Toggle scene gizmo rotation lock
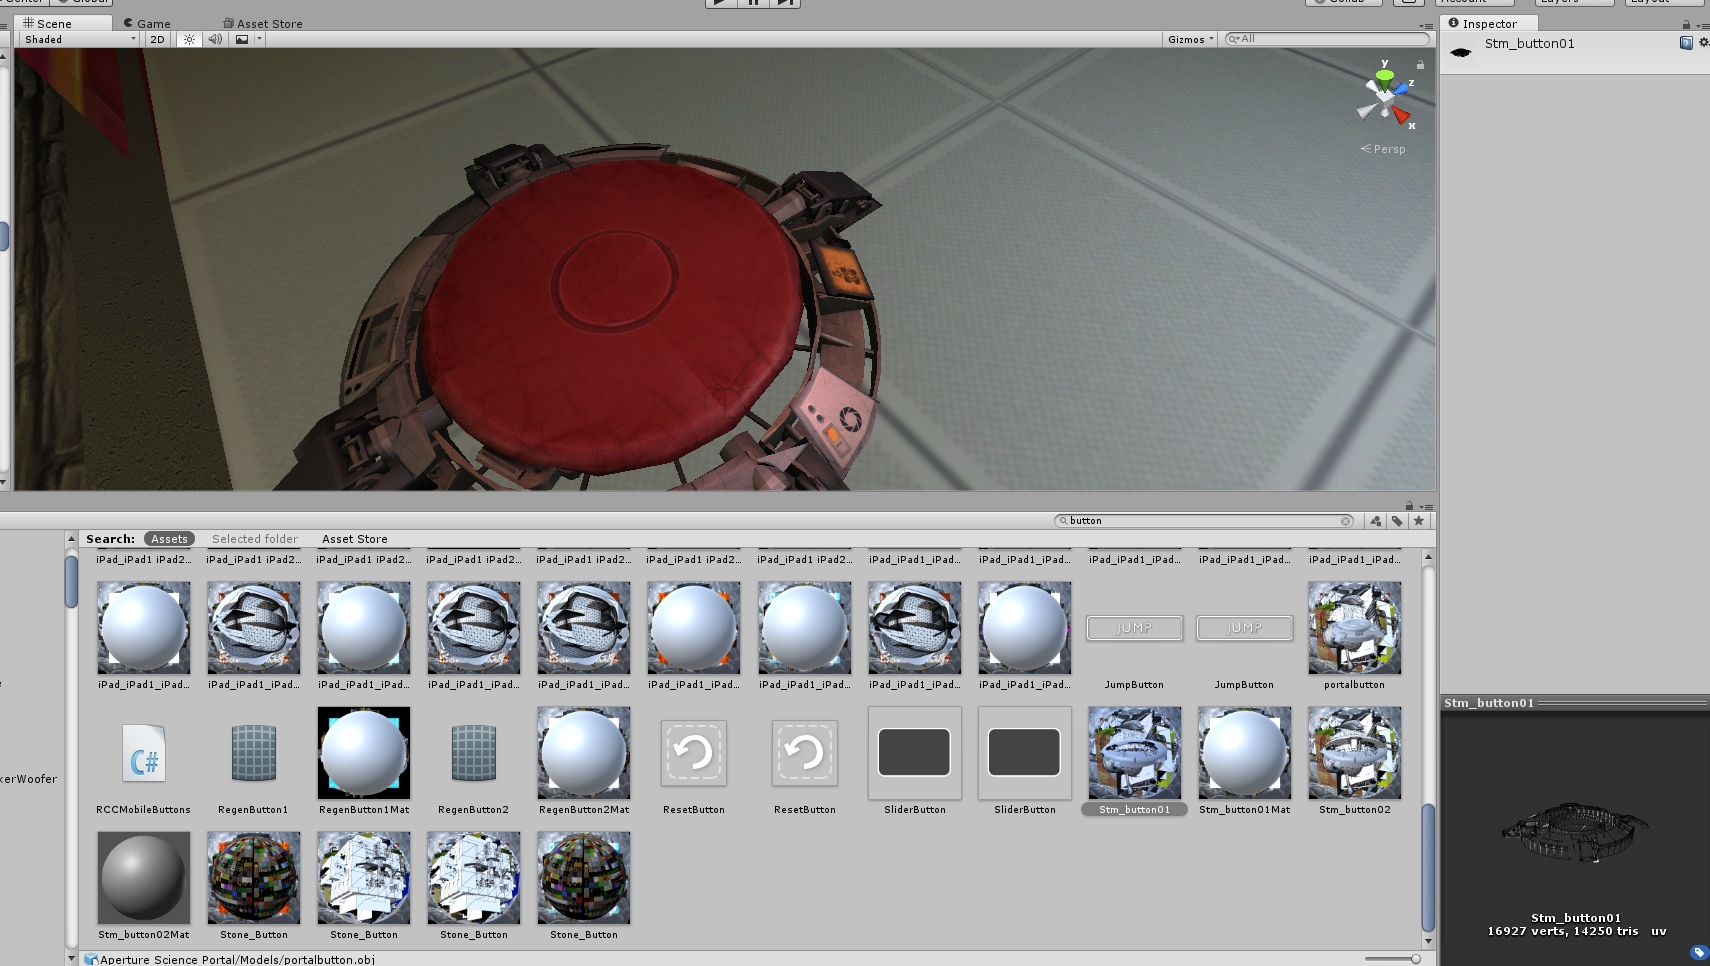Image resolution: width=1710 pixels, height=966 pixels. tap(1419, 65)
